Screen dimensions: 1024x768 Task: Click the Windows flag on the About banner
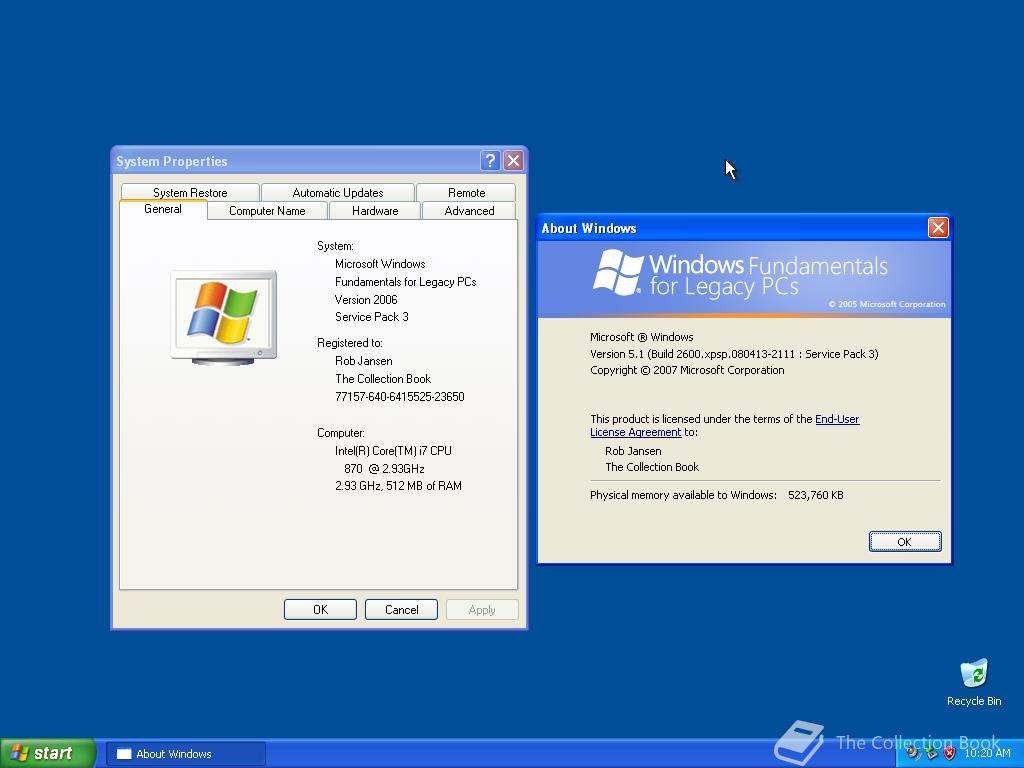pyautogui.click(x=618, y=273)
